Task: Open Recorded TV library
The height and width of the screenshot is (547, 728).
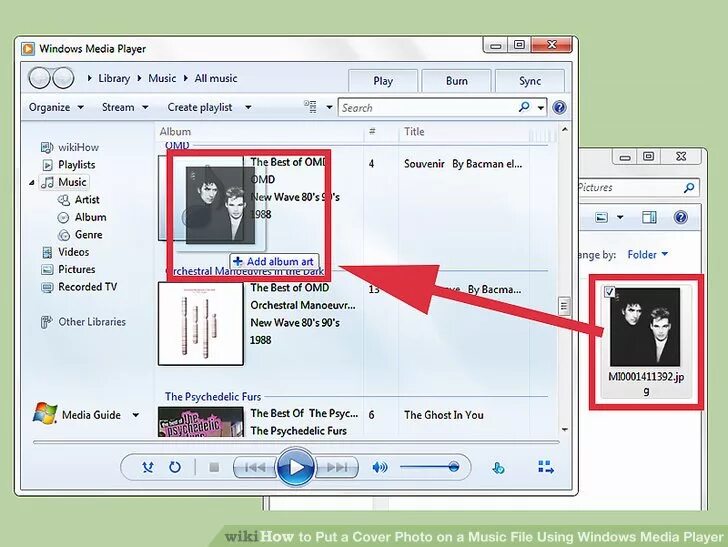Action: coord(79,287)
